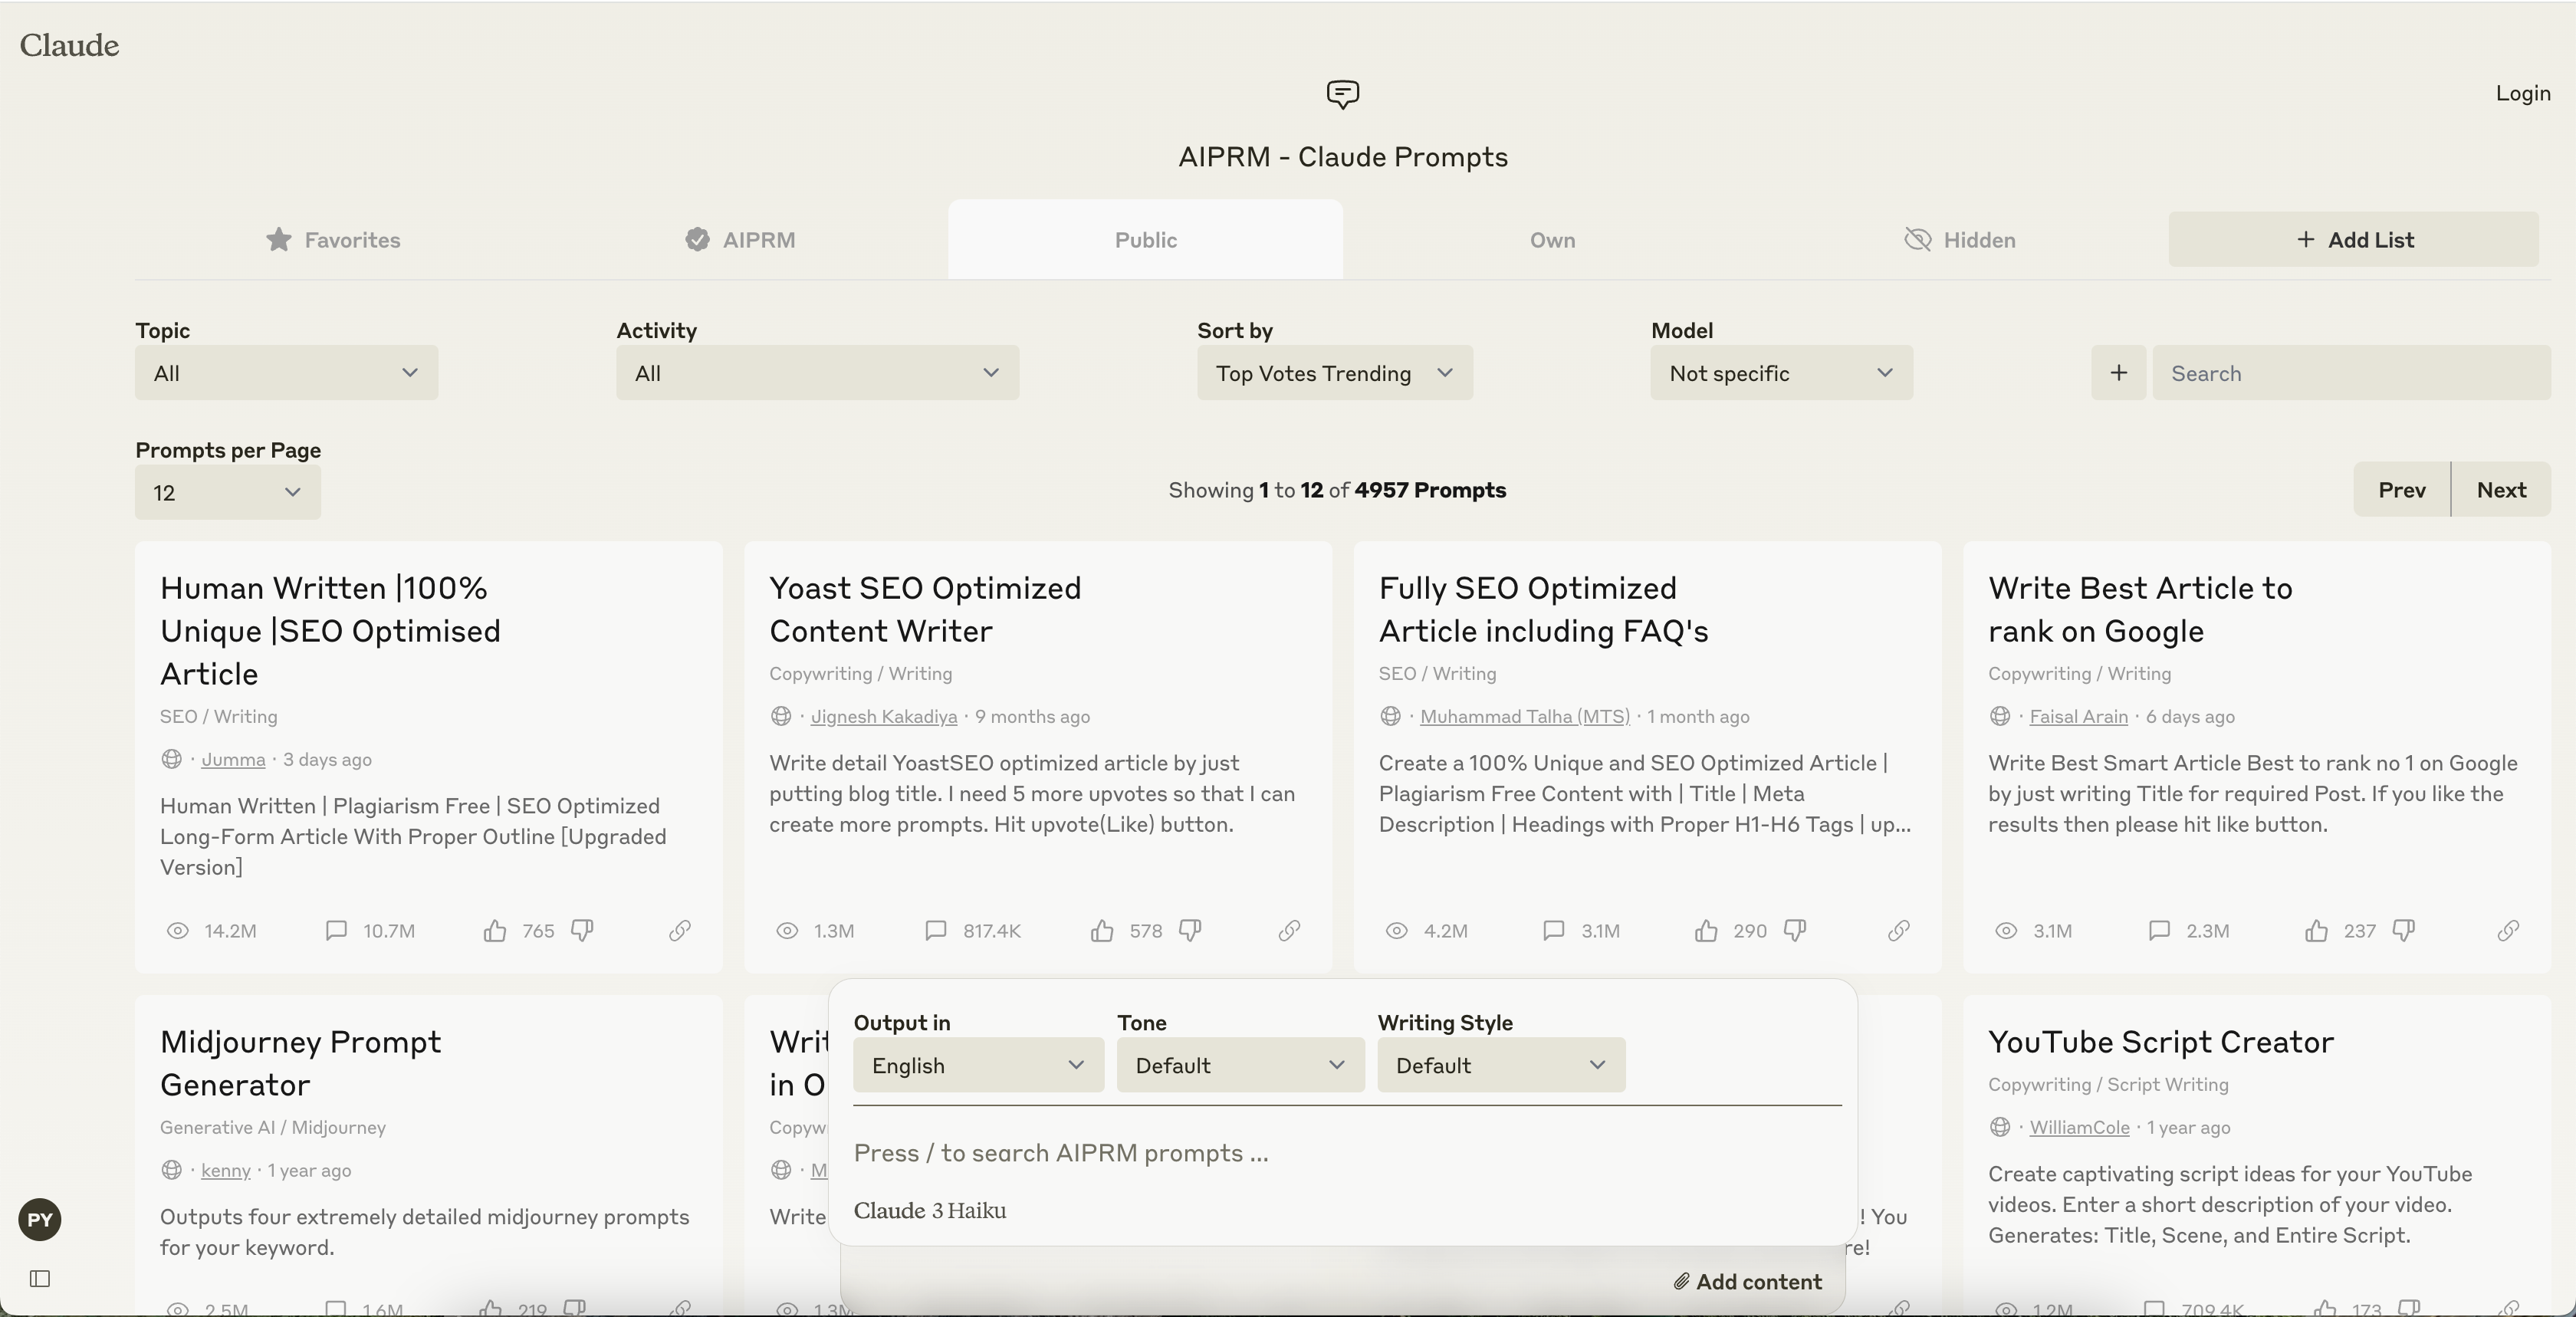The image size is (2576, 1317).
Task: Click the AIPRM shield/checkmark icon
Action: 695,238
